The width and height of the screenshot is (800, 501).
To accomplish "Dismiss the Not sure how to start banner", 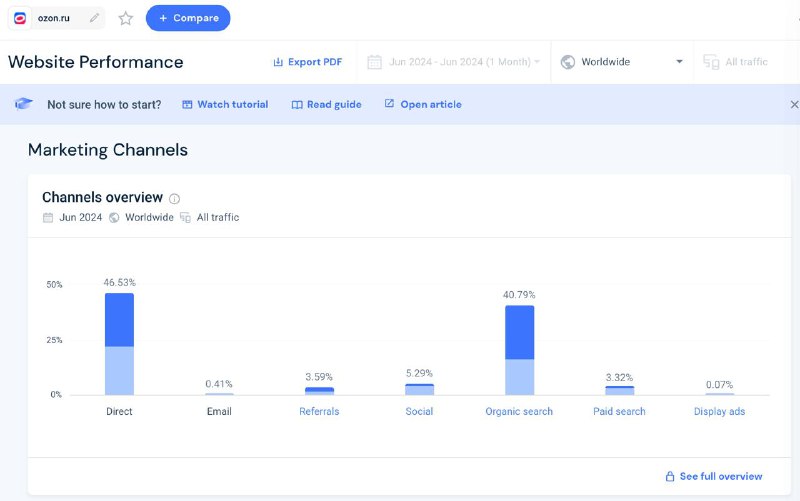I will 794,104.
